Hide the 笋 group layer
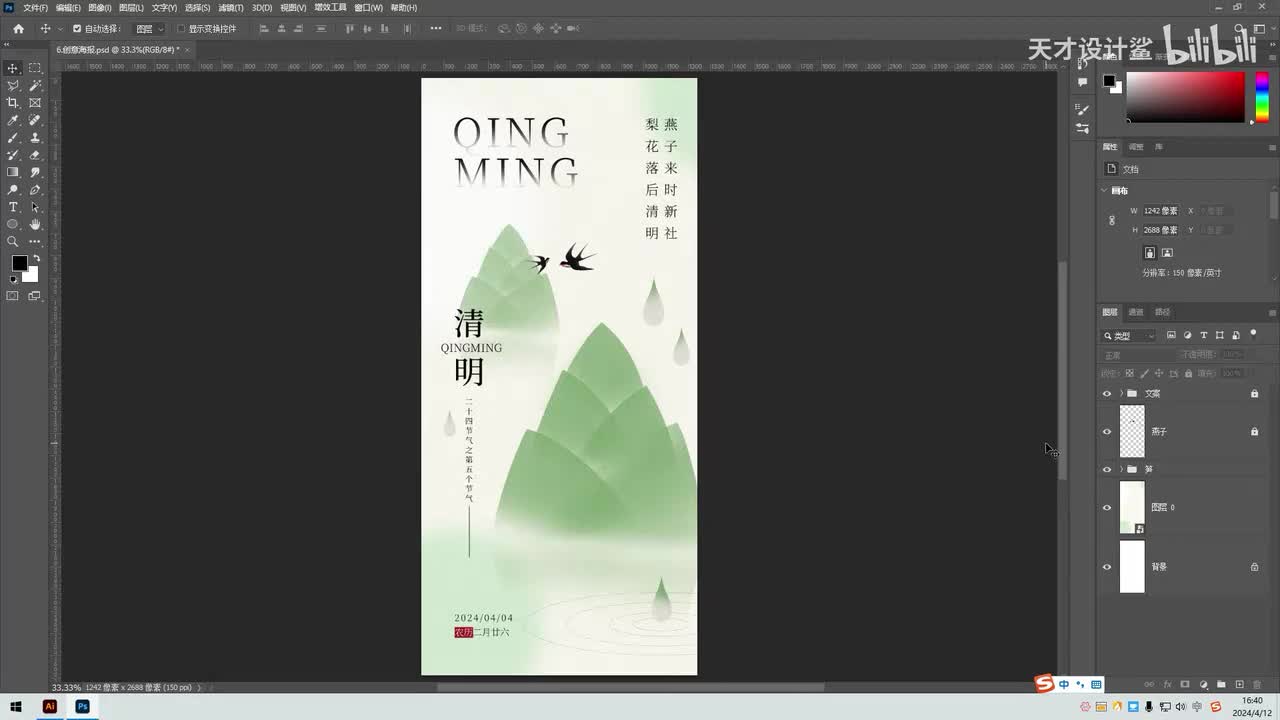 point(1107,469)
